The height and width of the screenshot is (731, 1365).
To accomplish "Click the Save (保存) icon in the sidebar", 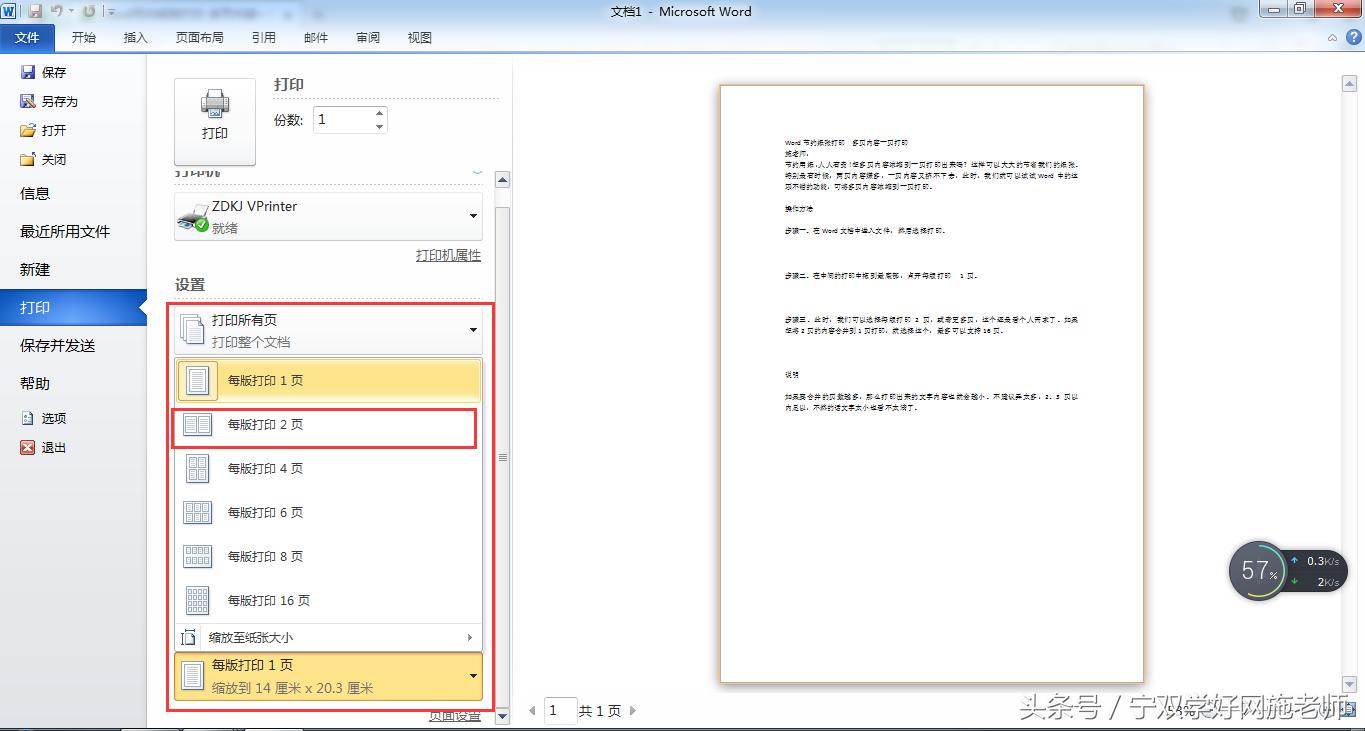I will (x=28, y=72).
